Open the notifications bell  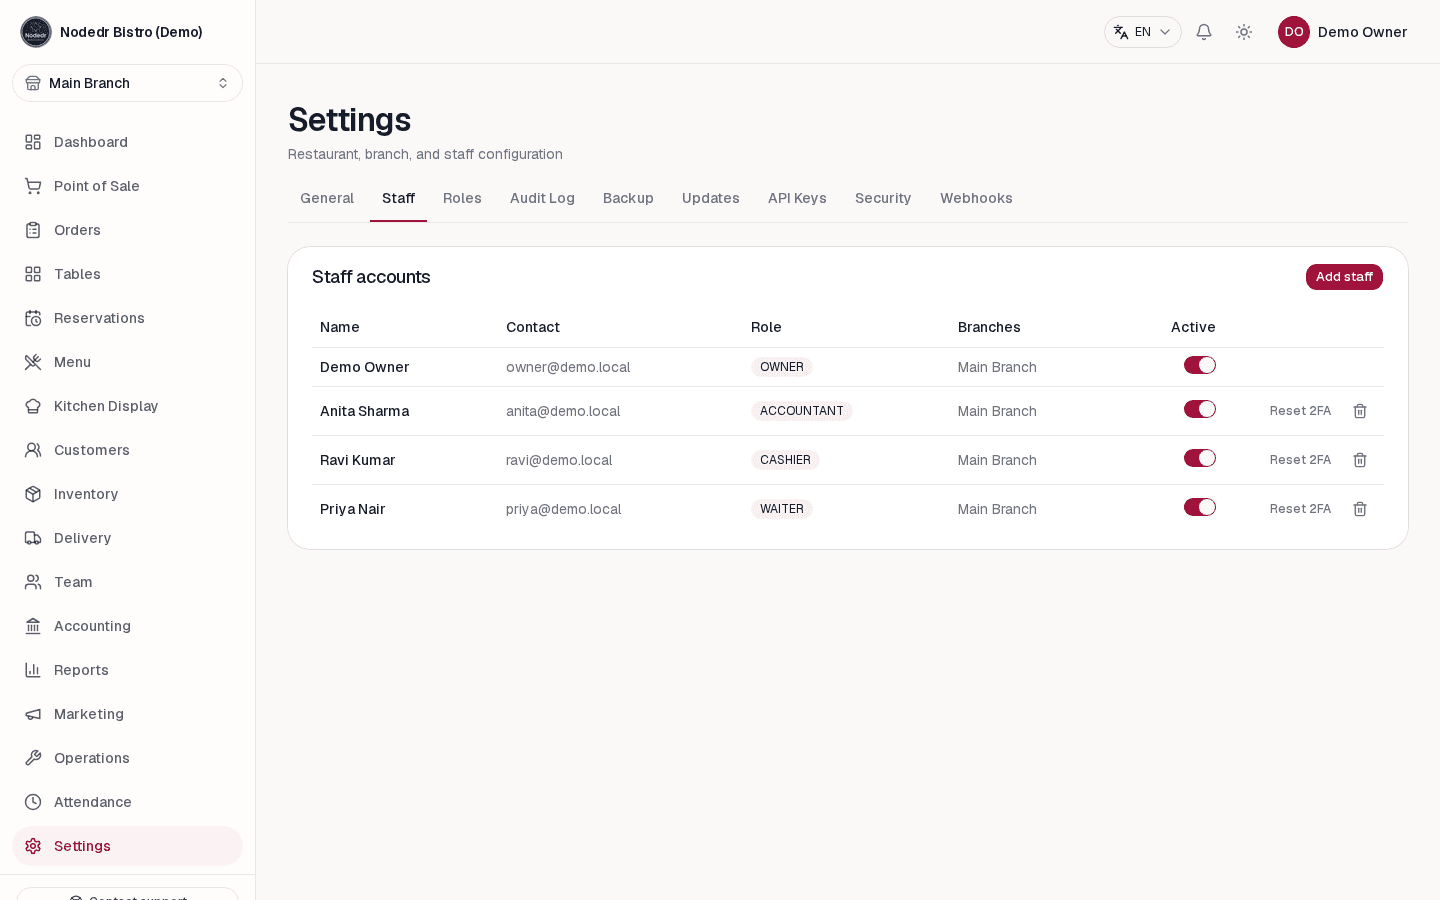1204,32
